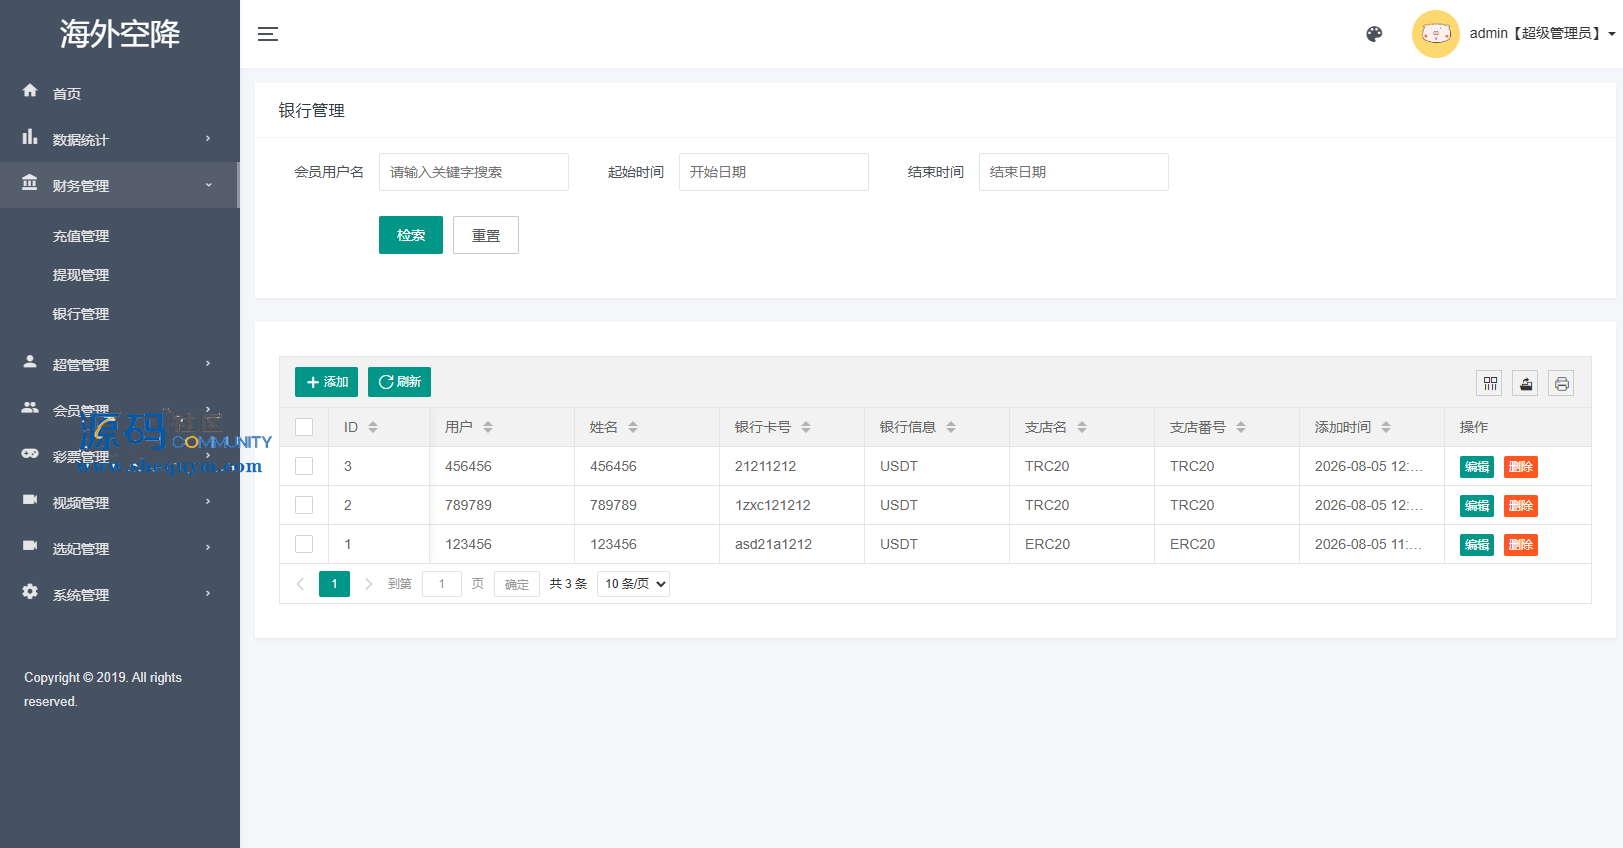The height and width of the screenshot is (848, 1623).
Task: Delete the row with card 21211212
Action: pyautogui.click(x=1521, y=467)
